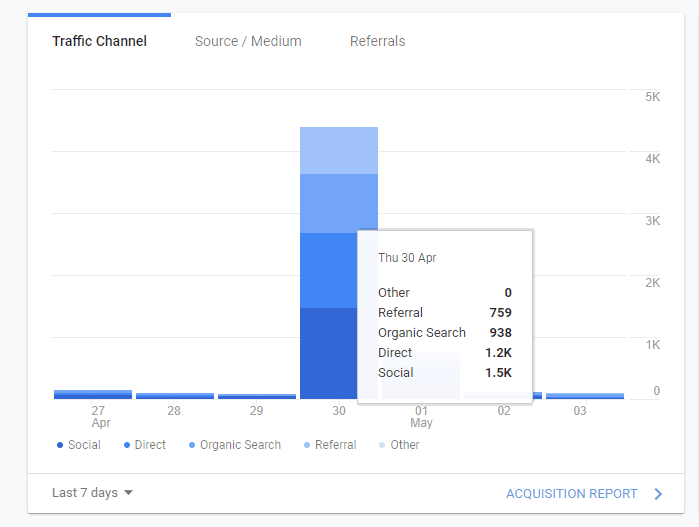Click the dropdown arrow beside Last 7 days

(128, 493)
